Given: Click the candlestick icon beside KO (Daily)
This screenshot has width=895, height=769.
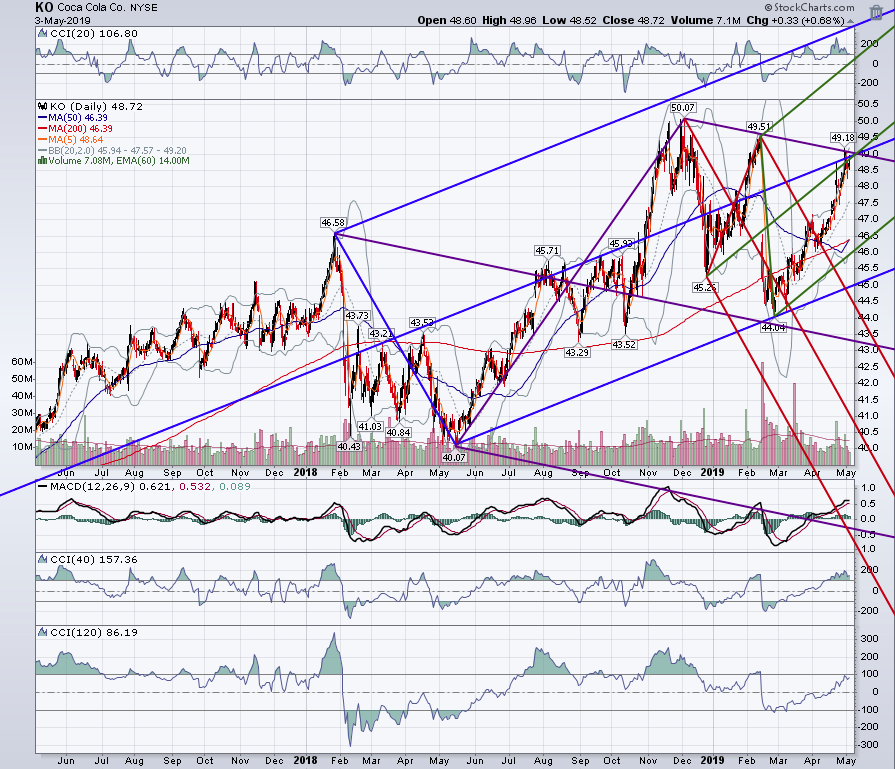Looking at the screenshot, I should 42,106.
